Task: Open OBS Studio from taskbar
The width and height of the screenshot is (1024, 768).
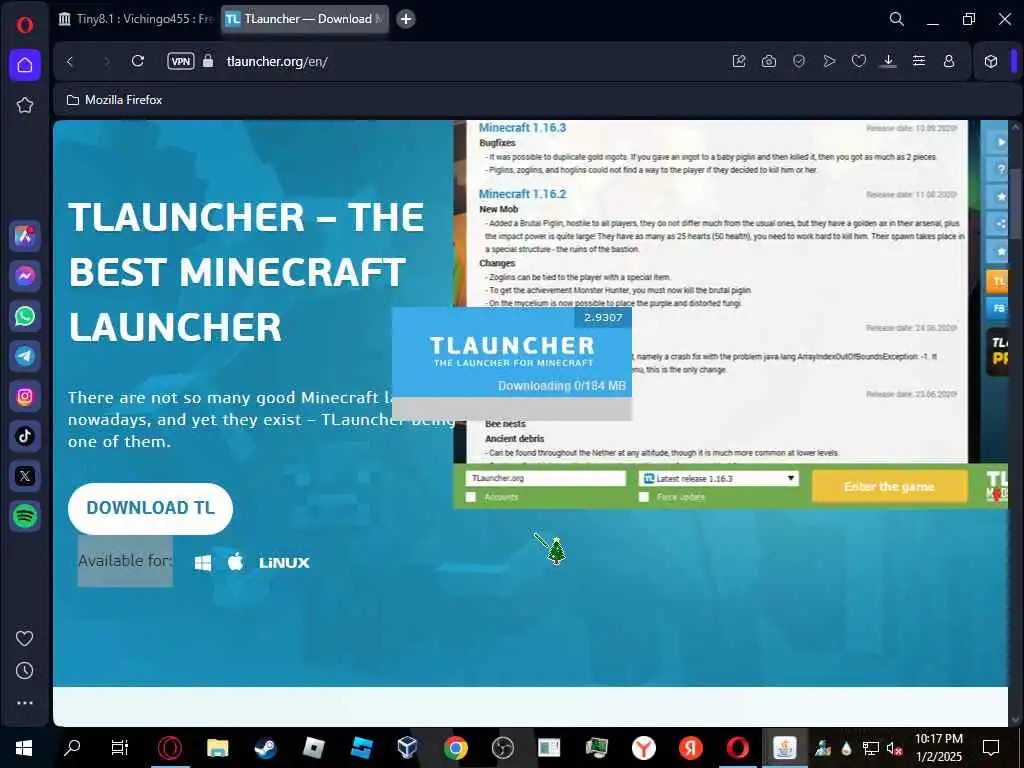Action: (502, 748)
